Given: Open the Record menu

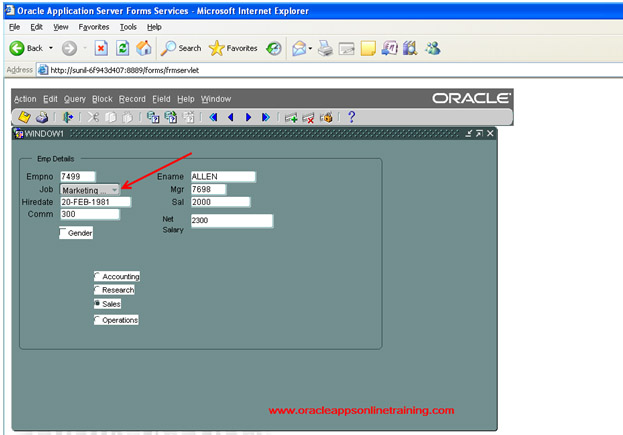Looking at the screenshot, I should (x=132, y=99).
